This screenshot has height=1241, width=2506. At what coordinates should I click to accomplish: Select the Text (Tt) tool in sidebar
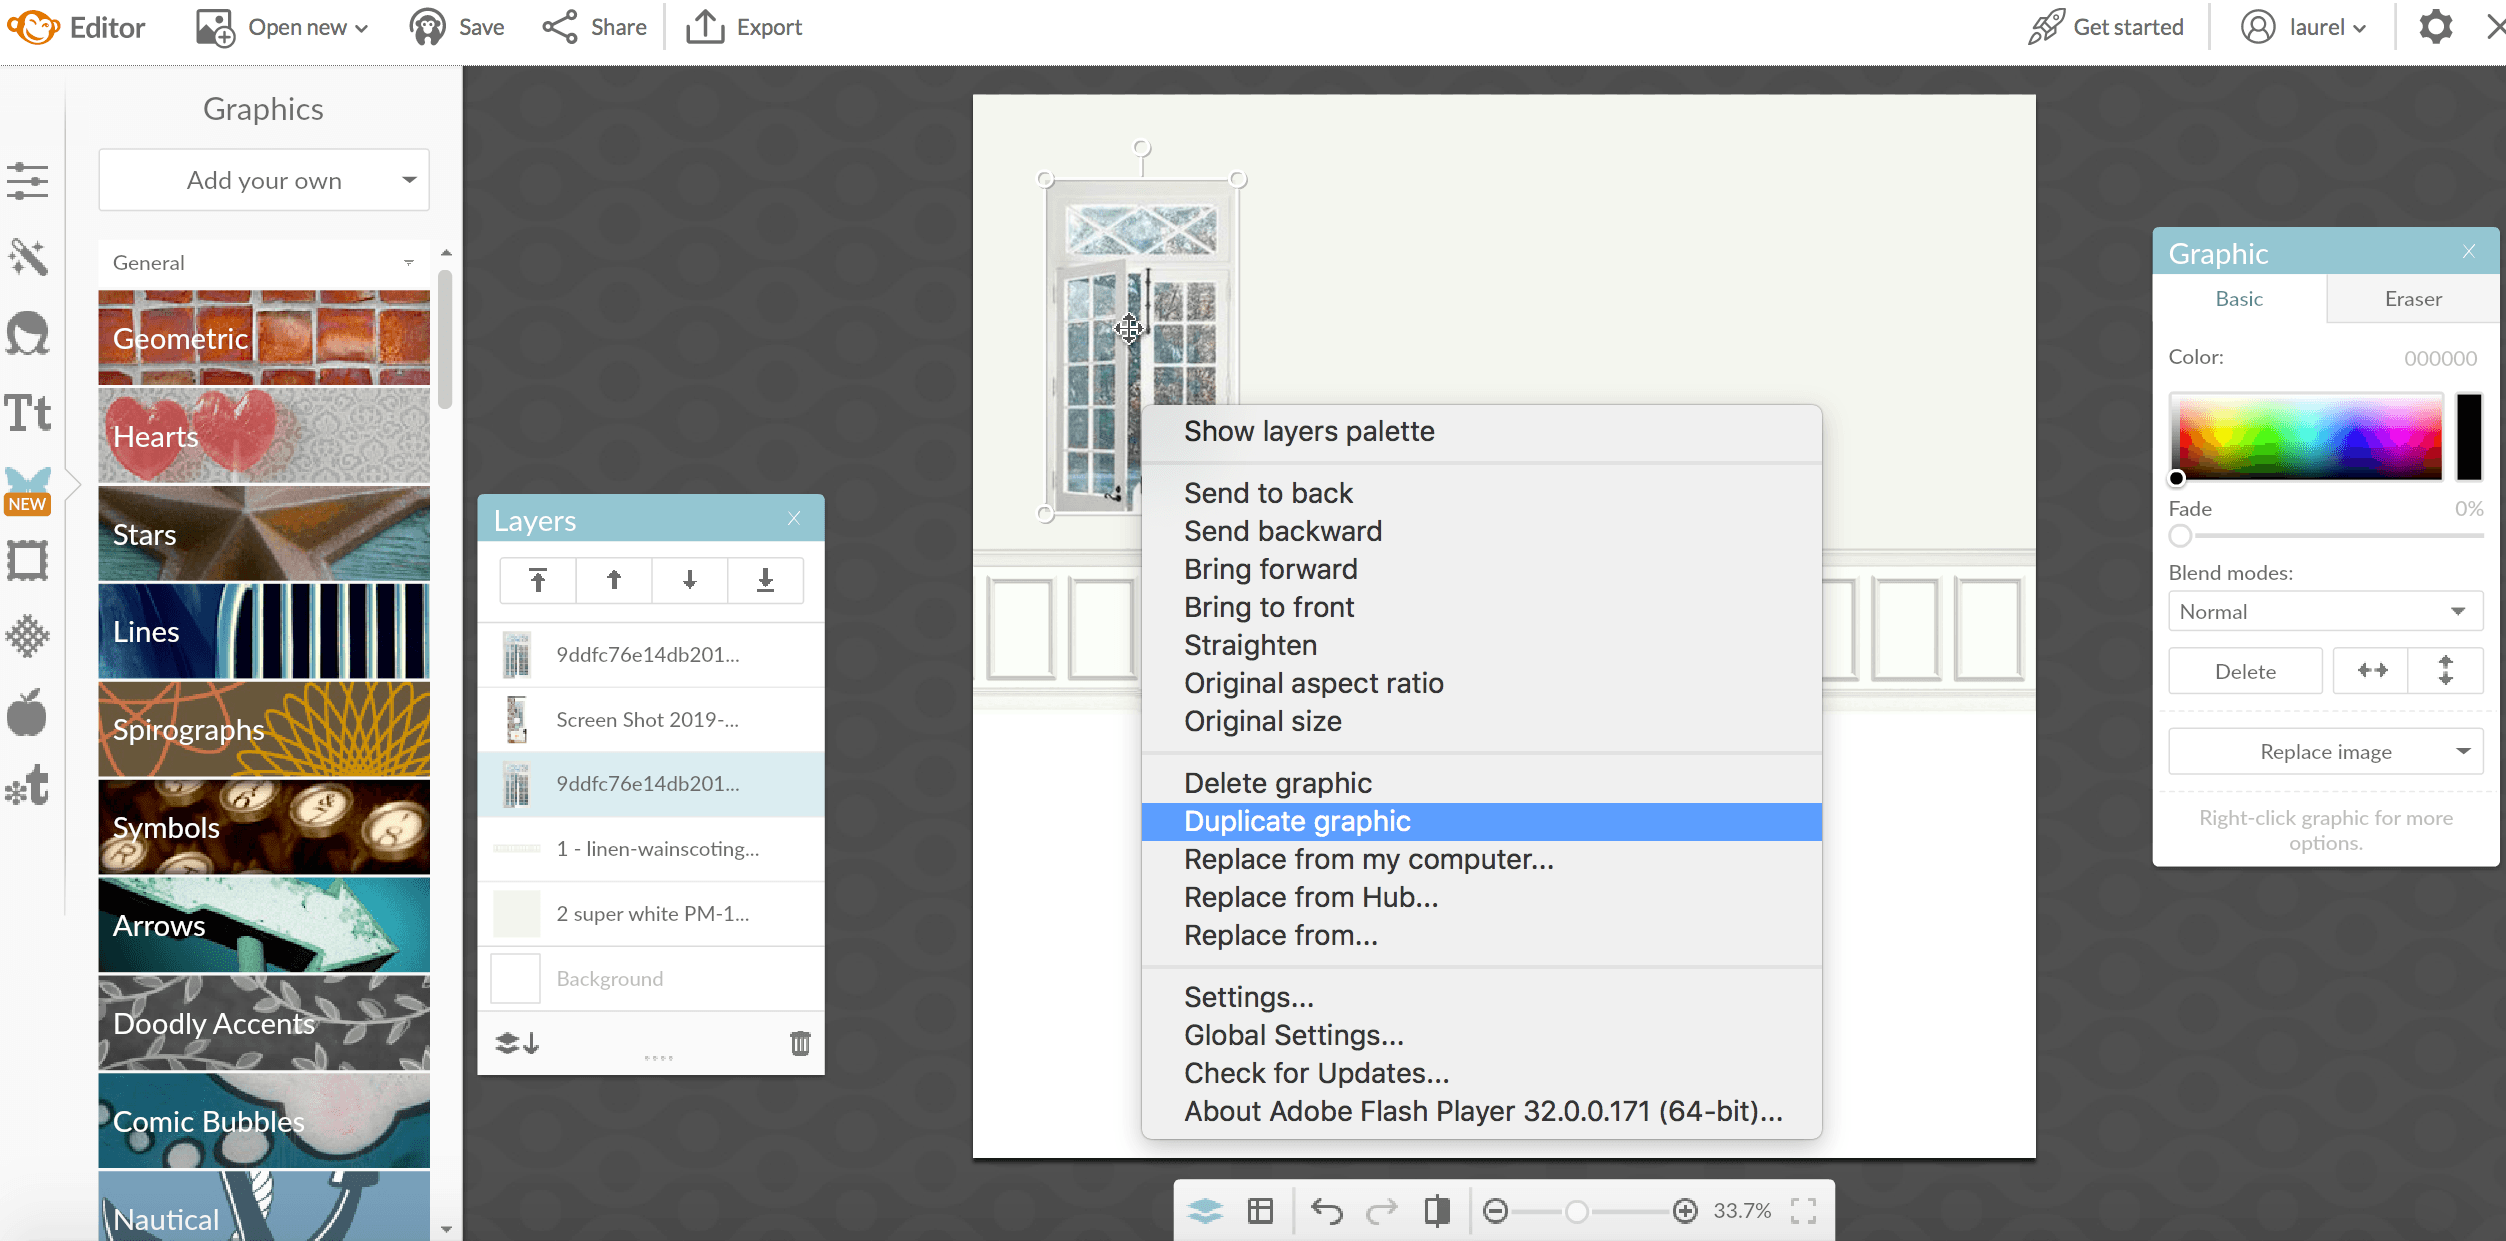pos(28,412)
